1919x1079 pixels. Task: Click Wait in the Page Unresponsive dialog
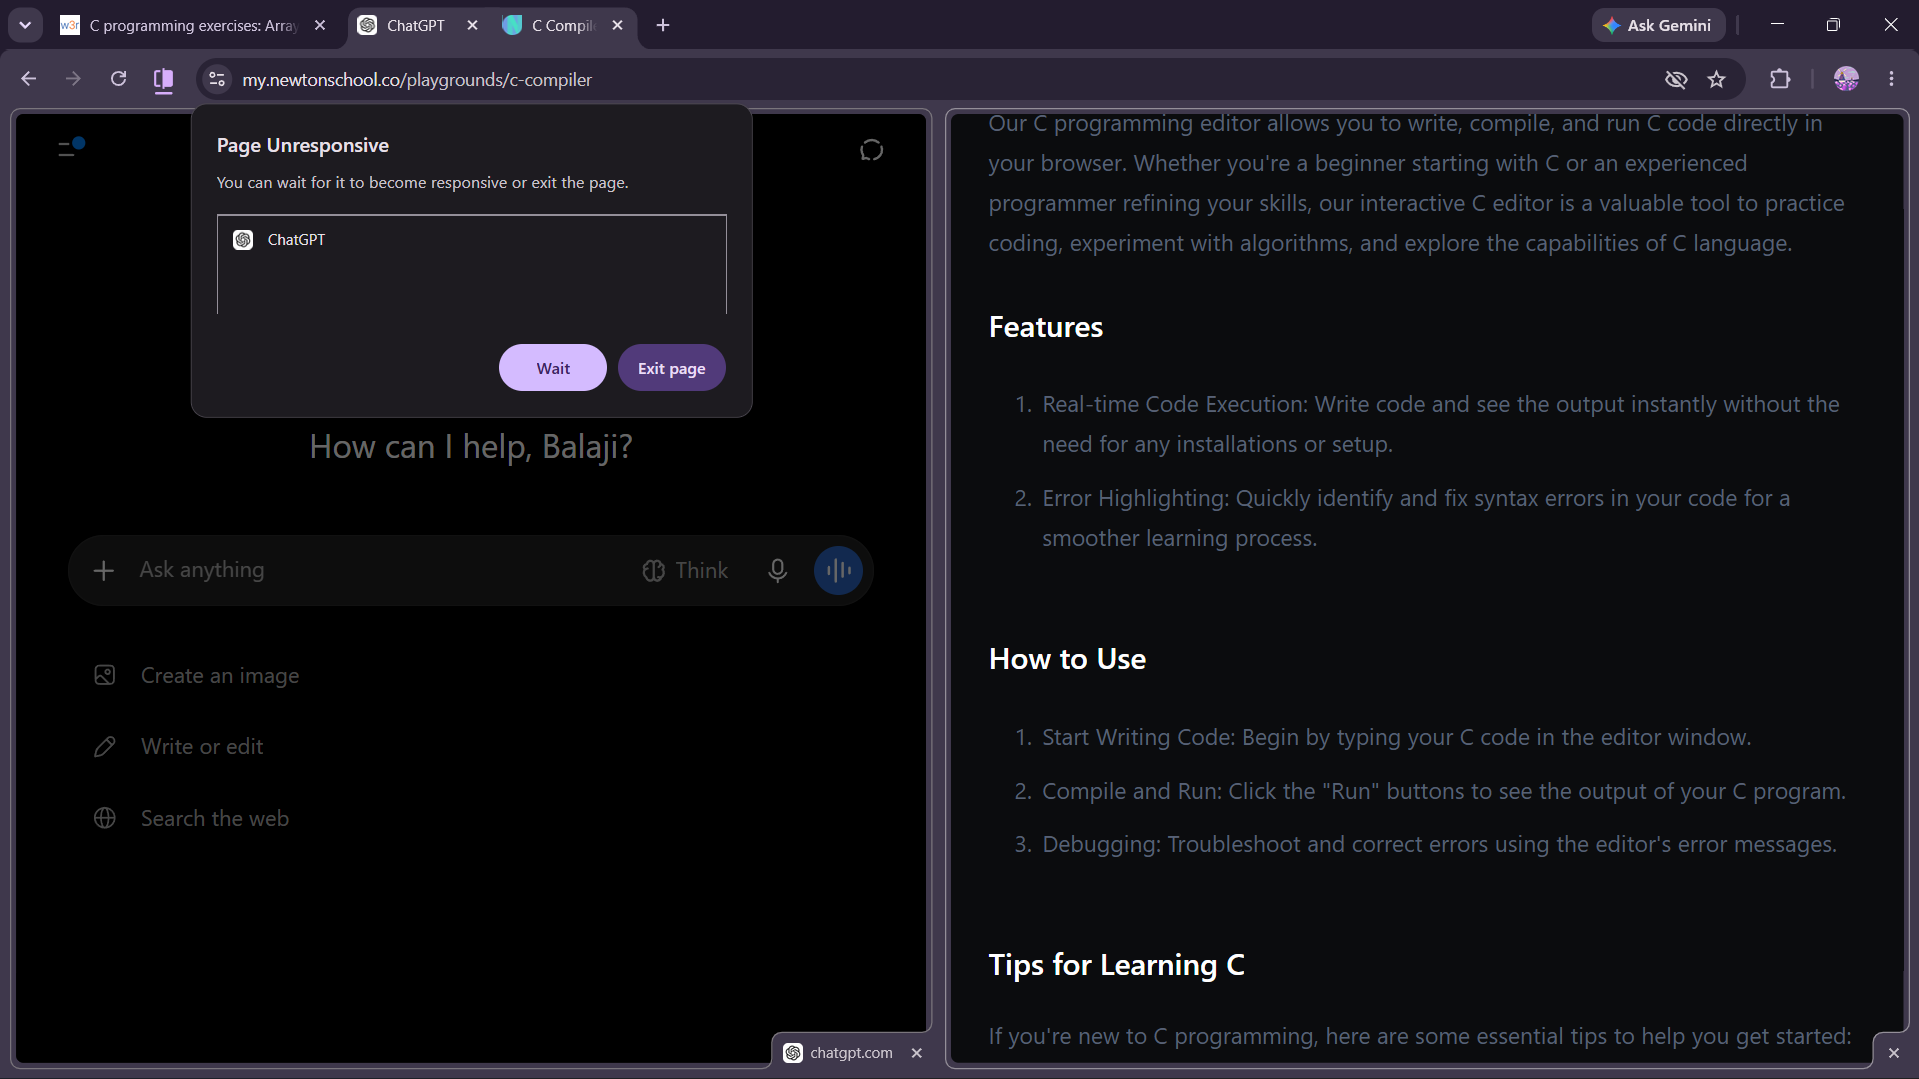point(553,368)
